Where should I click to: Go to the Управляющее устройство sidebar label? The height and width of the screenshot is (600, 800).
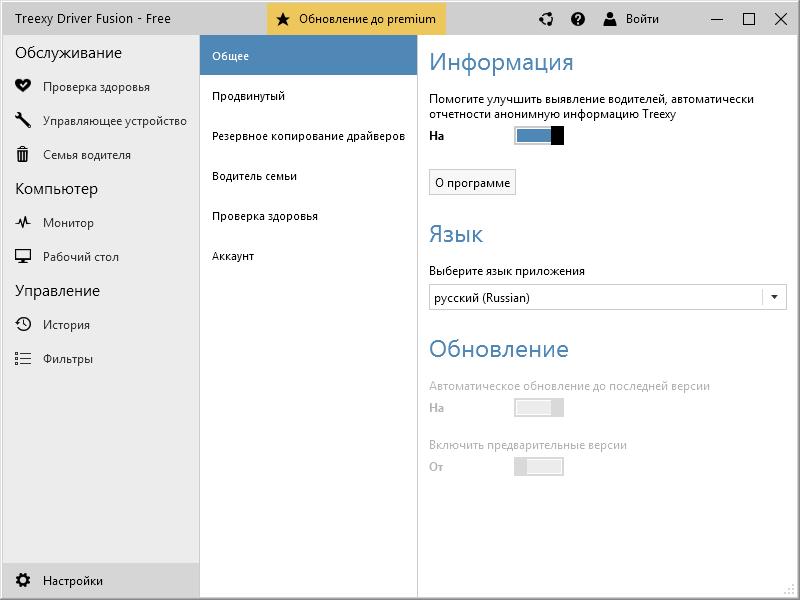pyautogui.click(x=115, y=121)
